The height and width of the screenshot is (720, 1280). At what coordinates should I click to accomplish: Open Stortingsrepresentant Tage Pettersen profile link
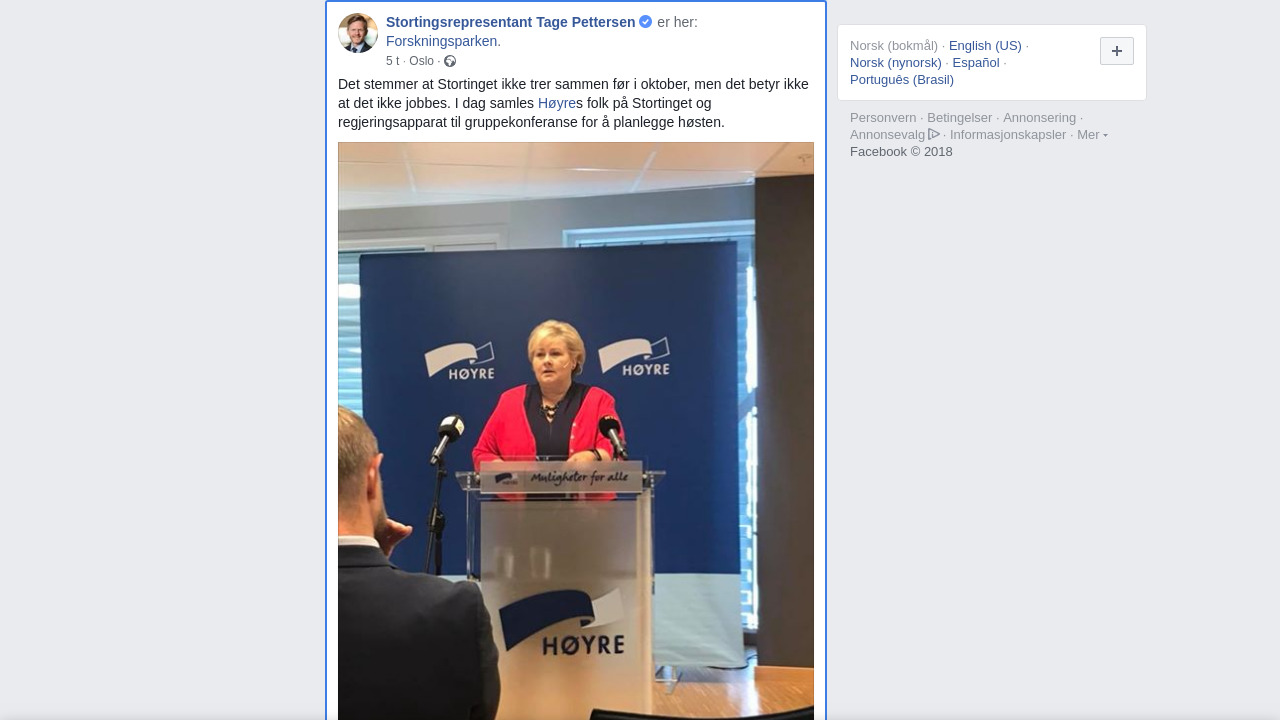tap(510, 22)
